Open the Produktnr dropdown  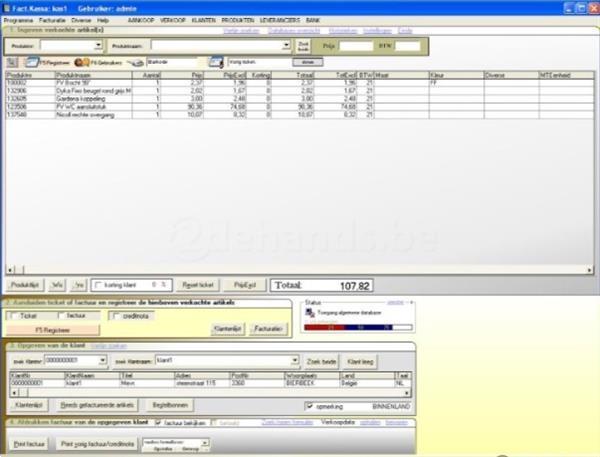(x=98, y=46)
